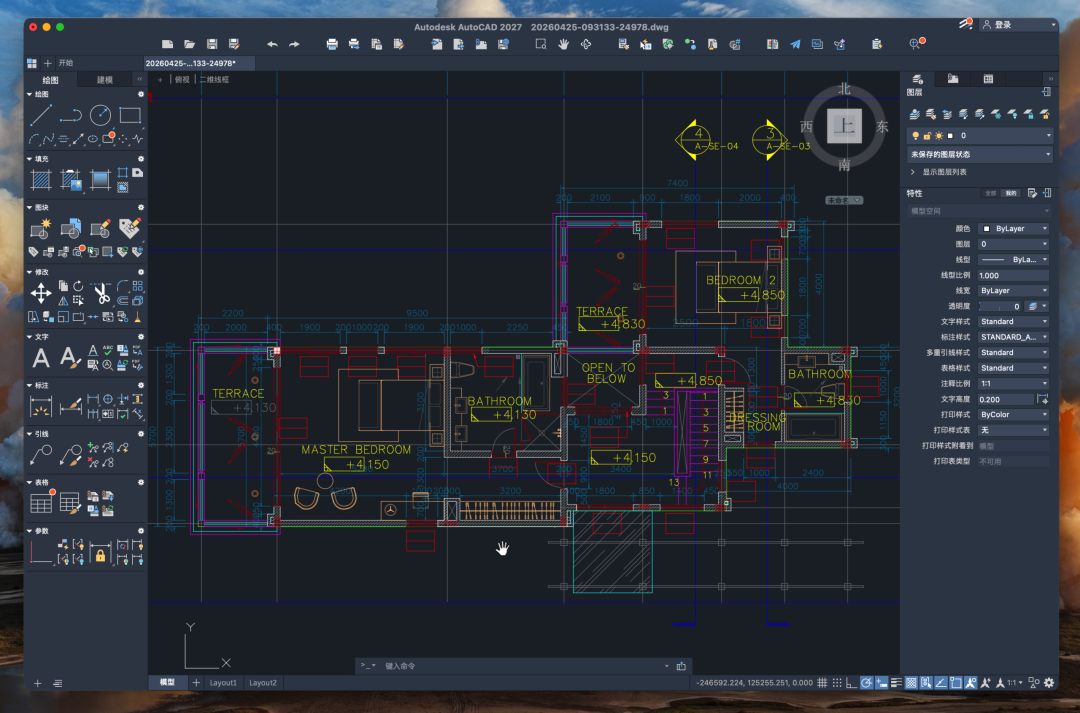Image resolution: width=1080 pixels, height=713 pixels.
Task: Toggle layer 0 lock padlock icon
Action: [927, 136]
